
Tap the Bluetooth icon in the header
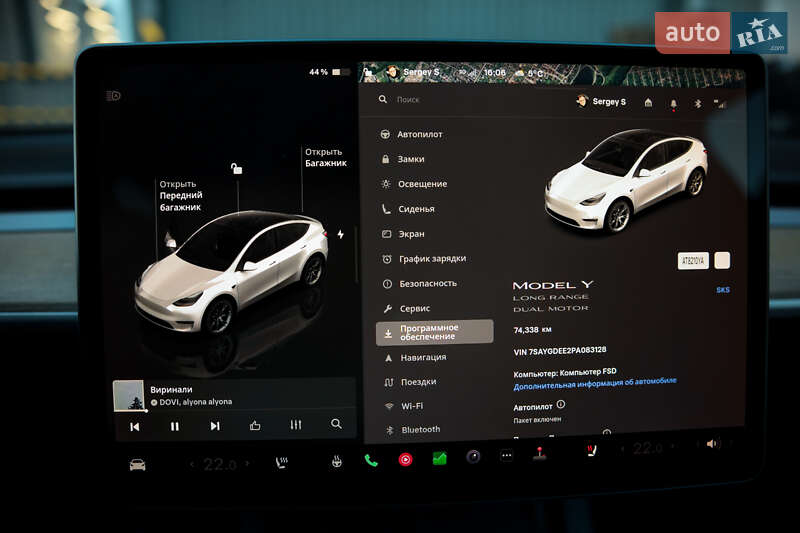tap(698, 104)
